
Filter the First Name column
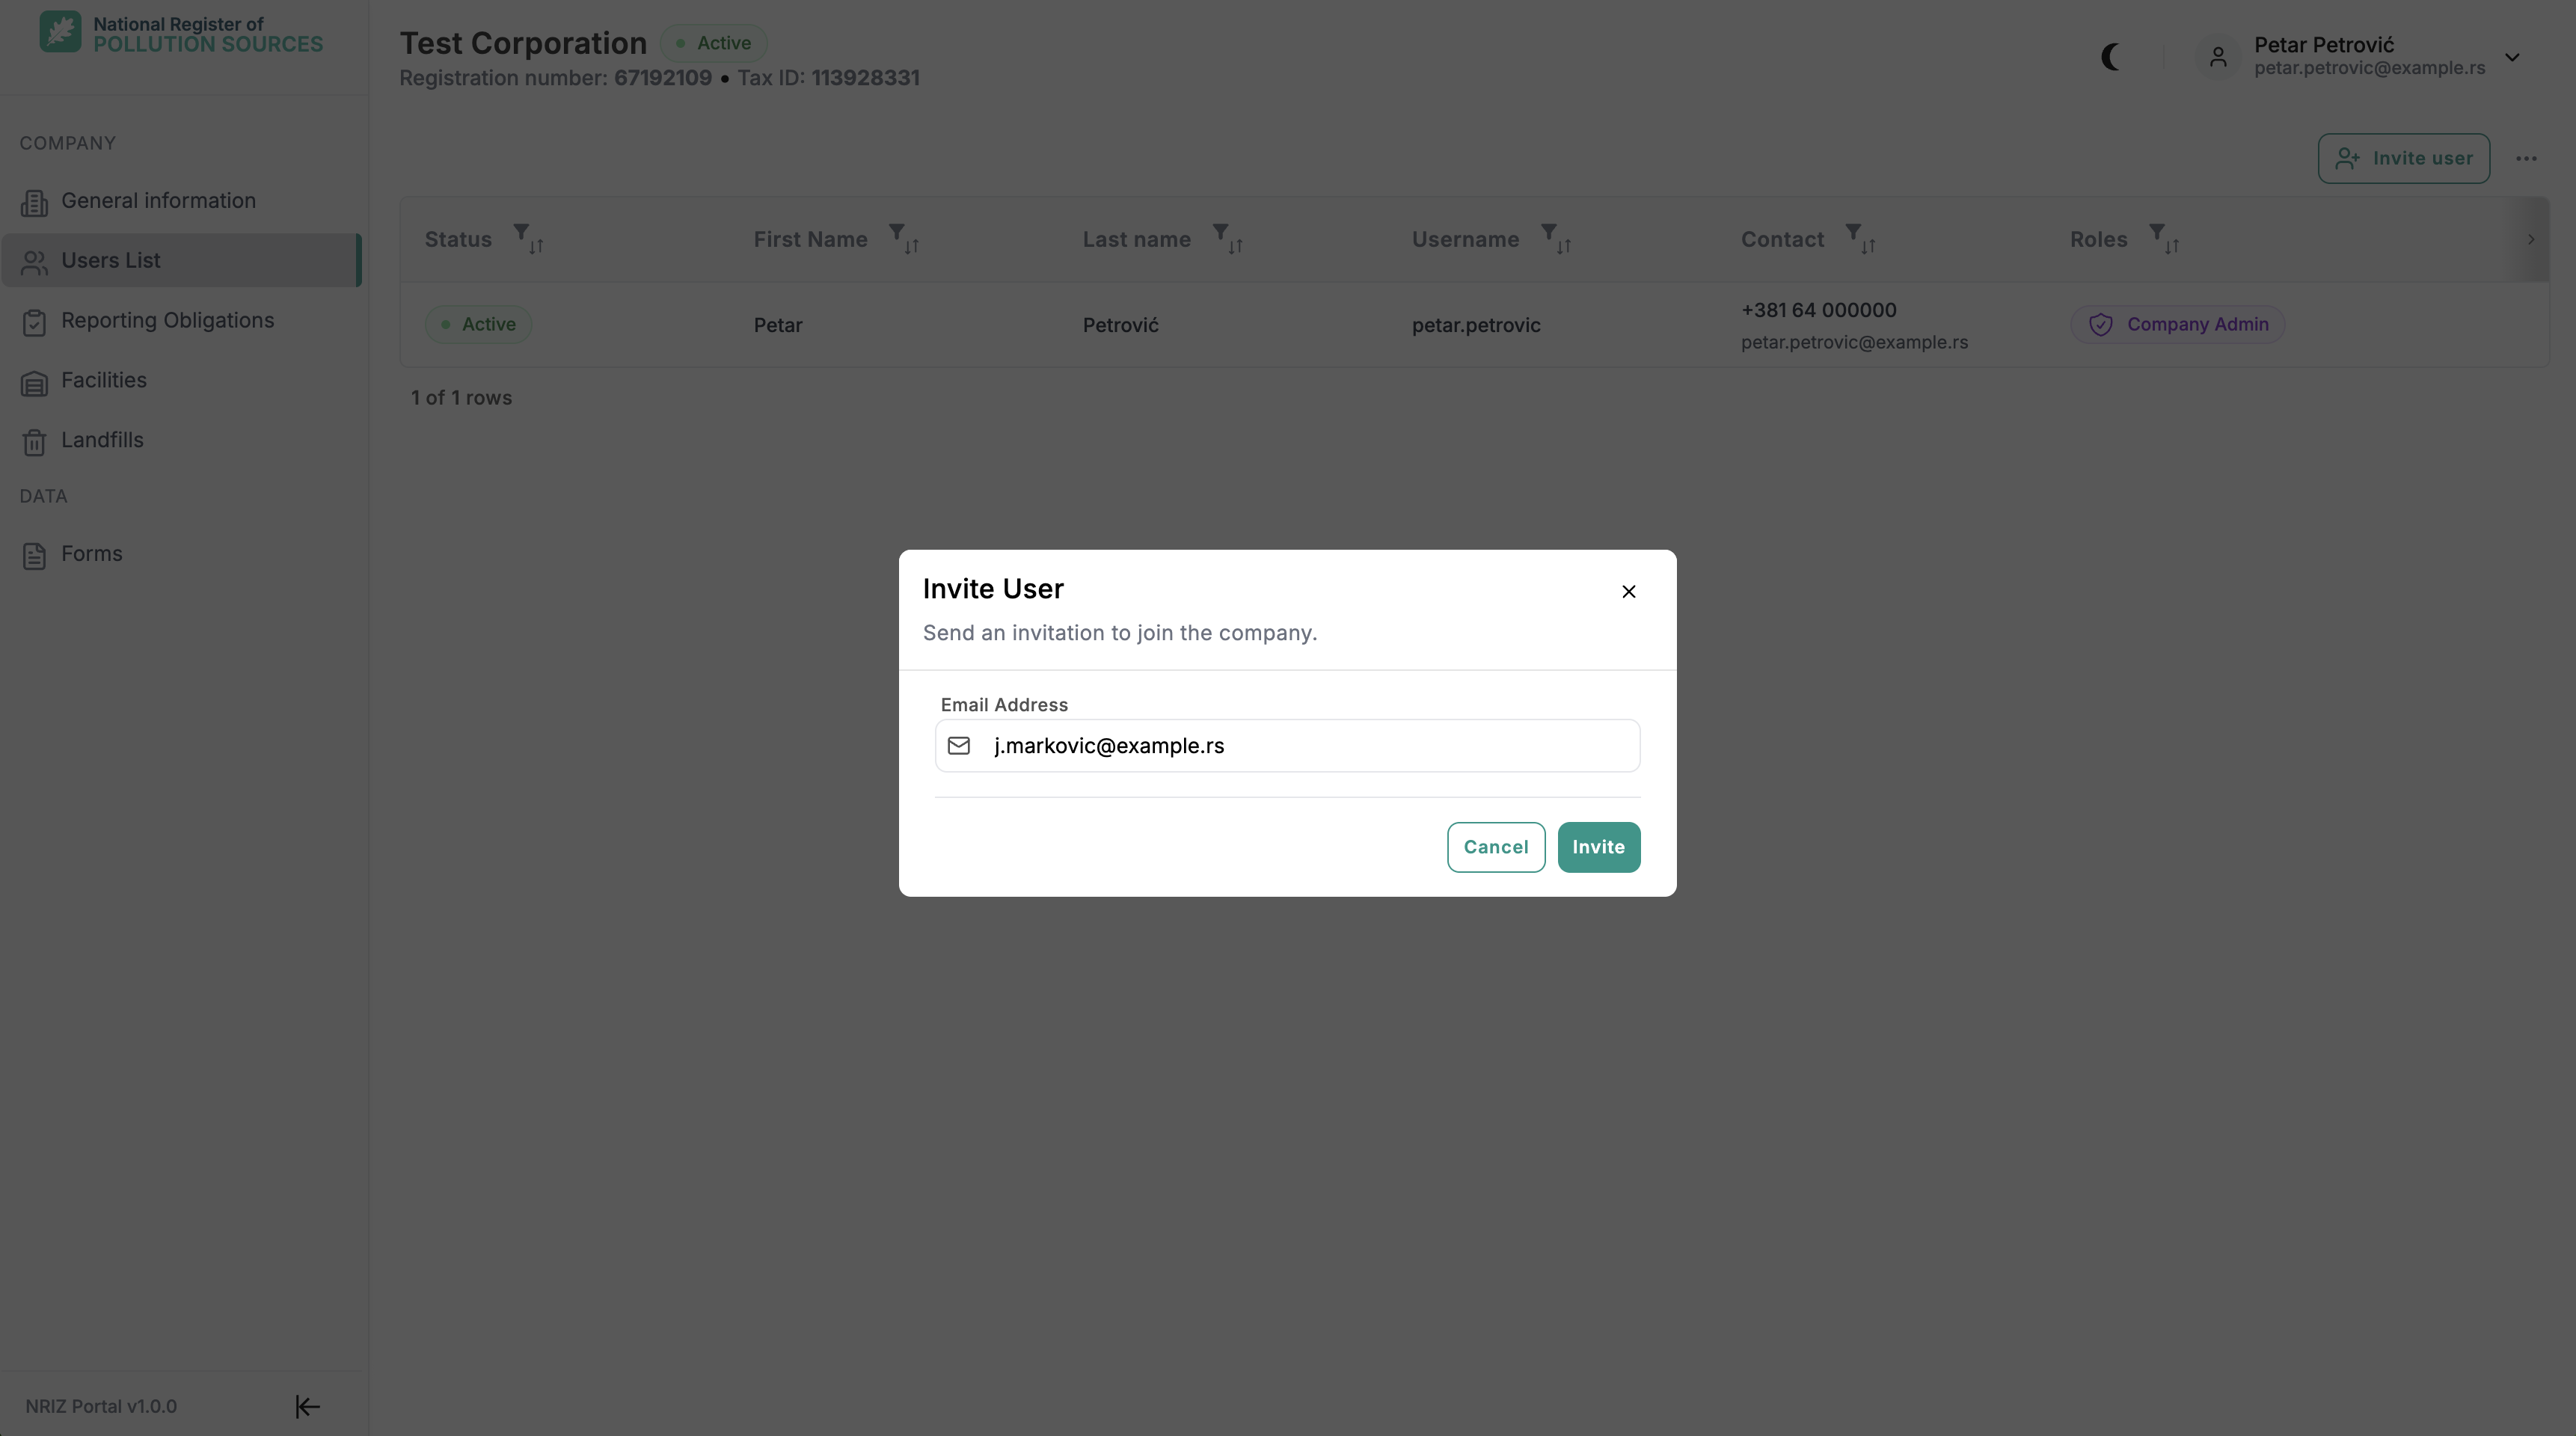point(897,232)
